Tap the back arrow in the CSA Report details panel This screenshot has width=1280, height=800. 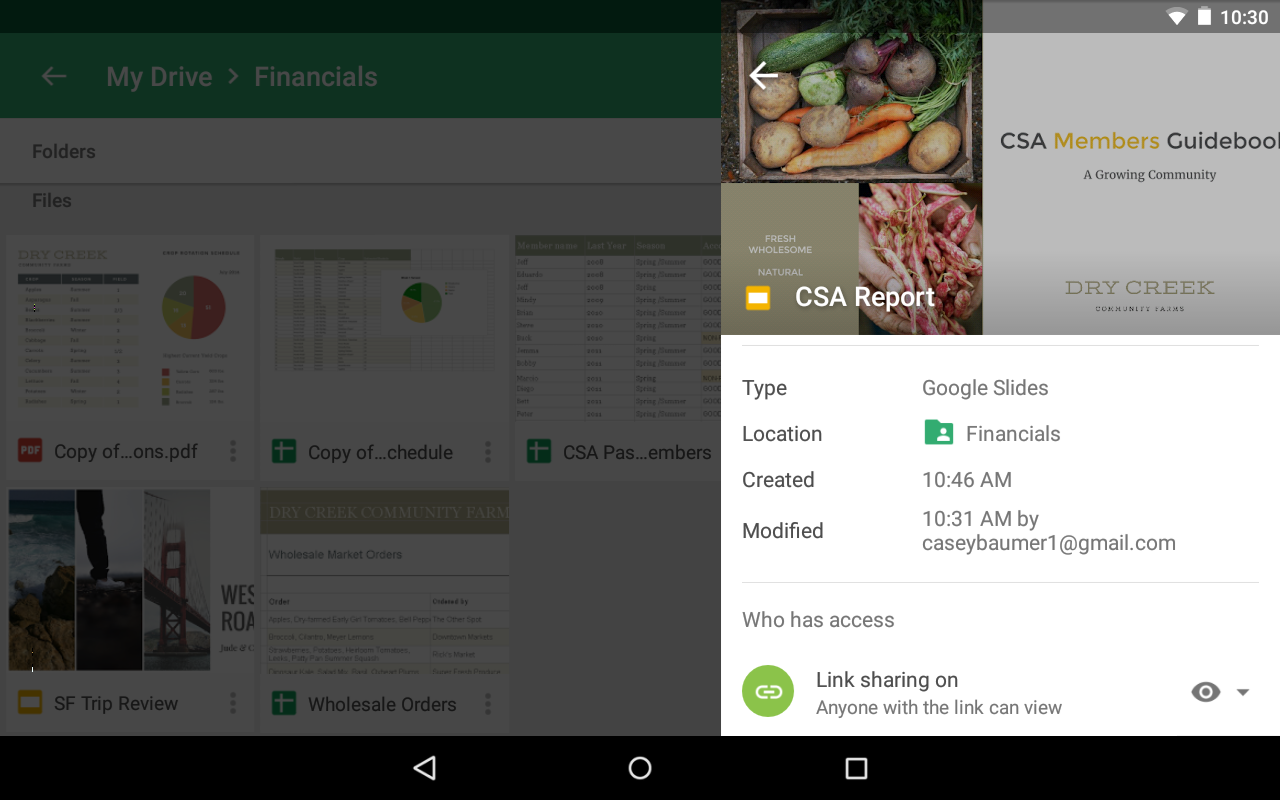764,75
